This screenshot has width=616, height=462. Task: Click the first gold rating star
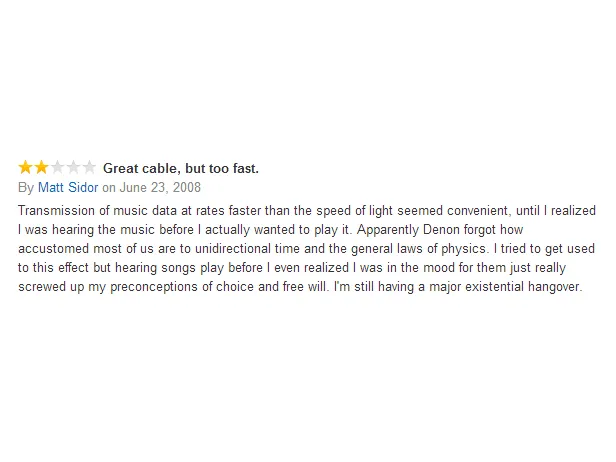pyautogui.click(x=25, y=167)
